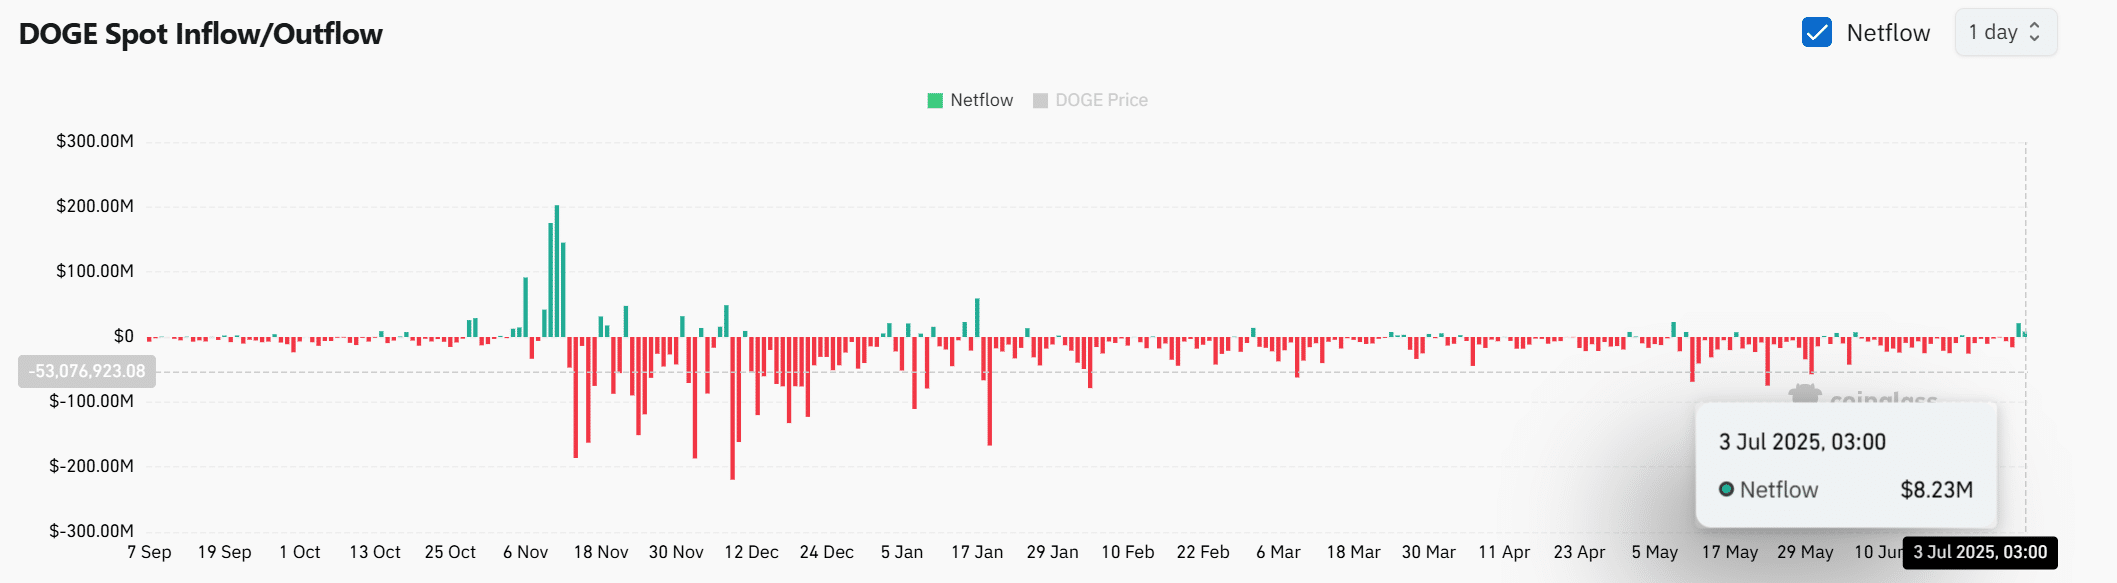The width and height of the screenshot is (2117, 583).
Task: Click the 17 Jan date axis label
Action: 976,552
